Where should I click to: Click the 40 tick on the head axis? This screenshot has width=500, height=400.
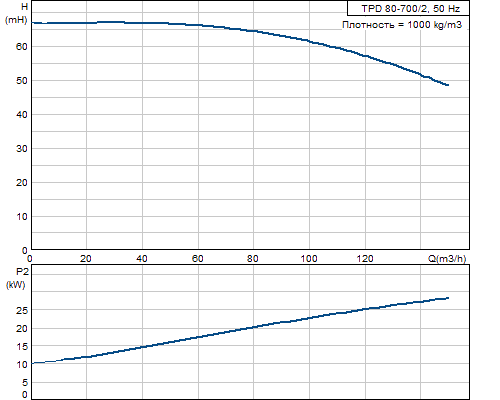(21, 115)
